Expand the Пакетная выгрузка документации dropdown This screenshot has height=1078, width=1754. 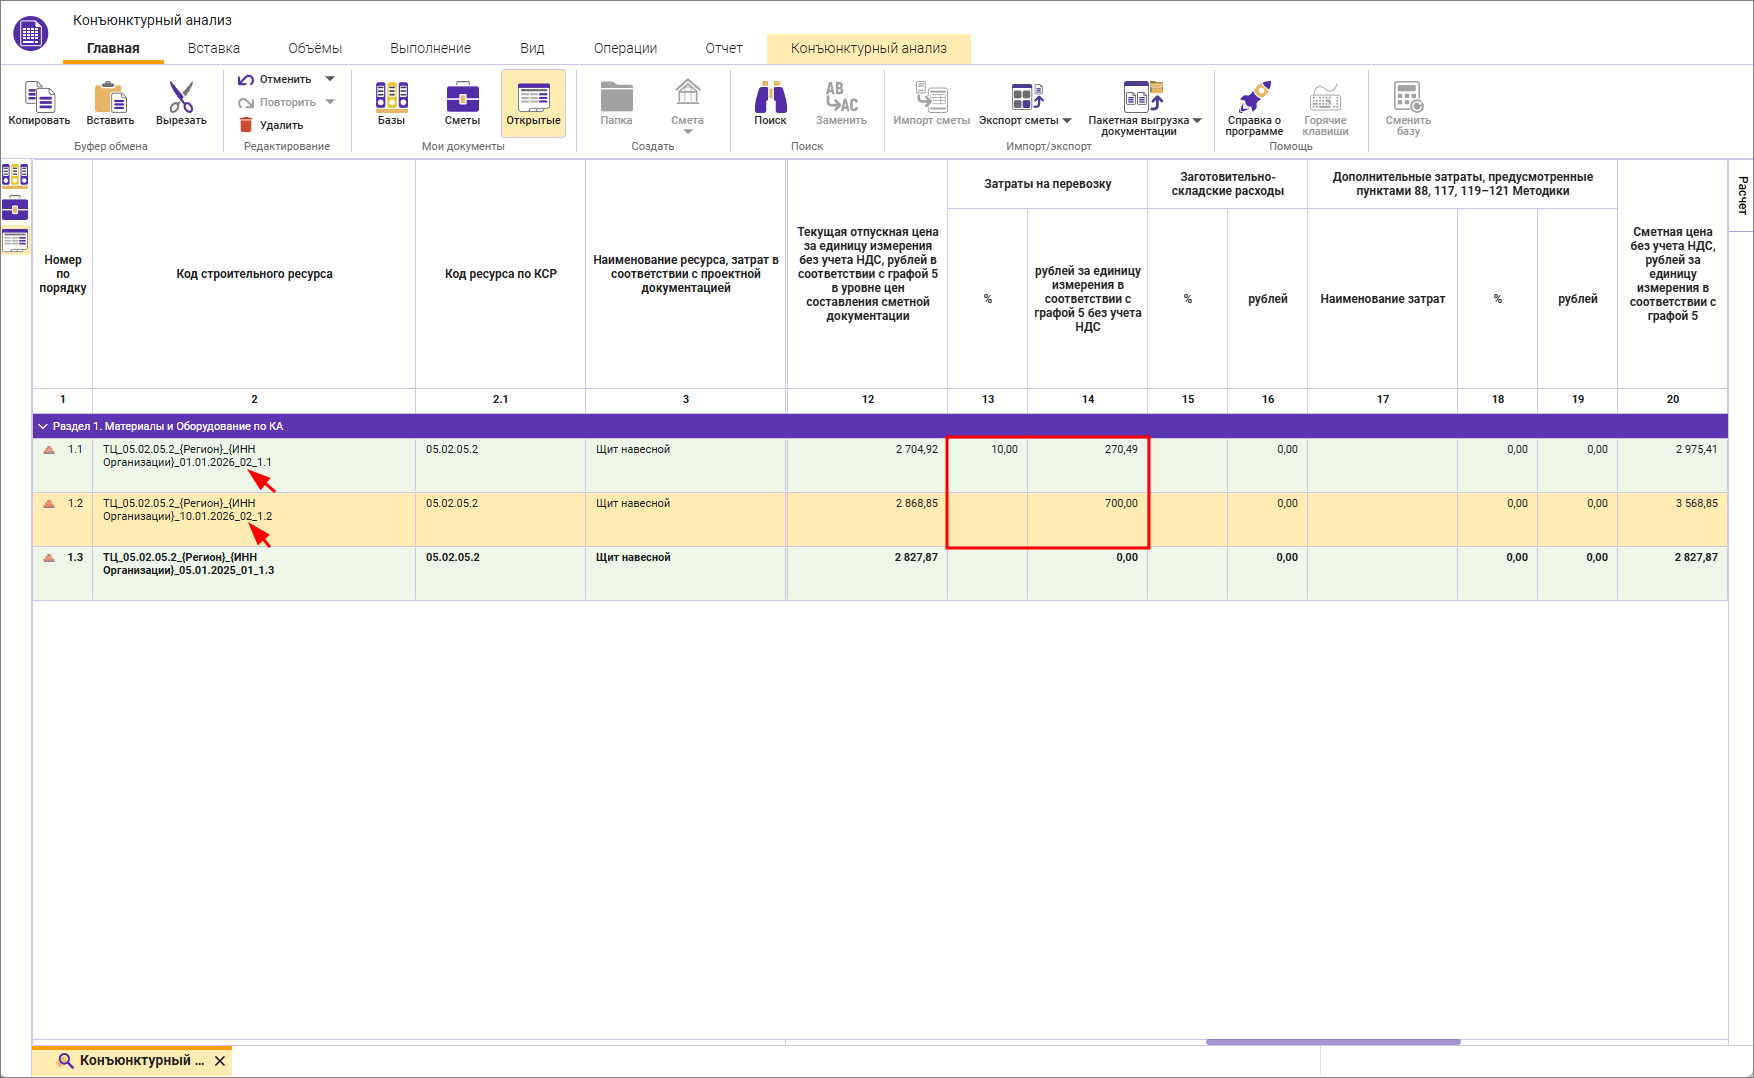pyautogui.click(x=1197, y=121)
